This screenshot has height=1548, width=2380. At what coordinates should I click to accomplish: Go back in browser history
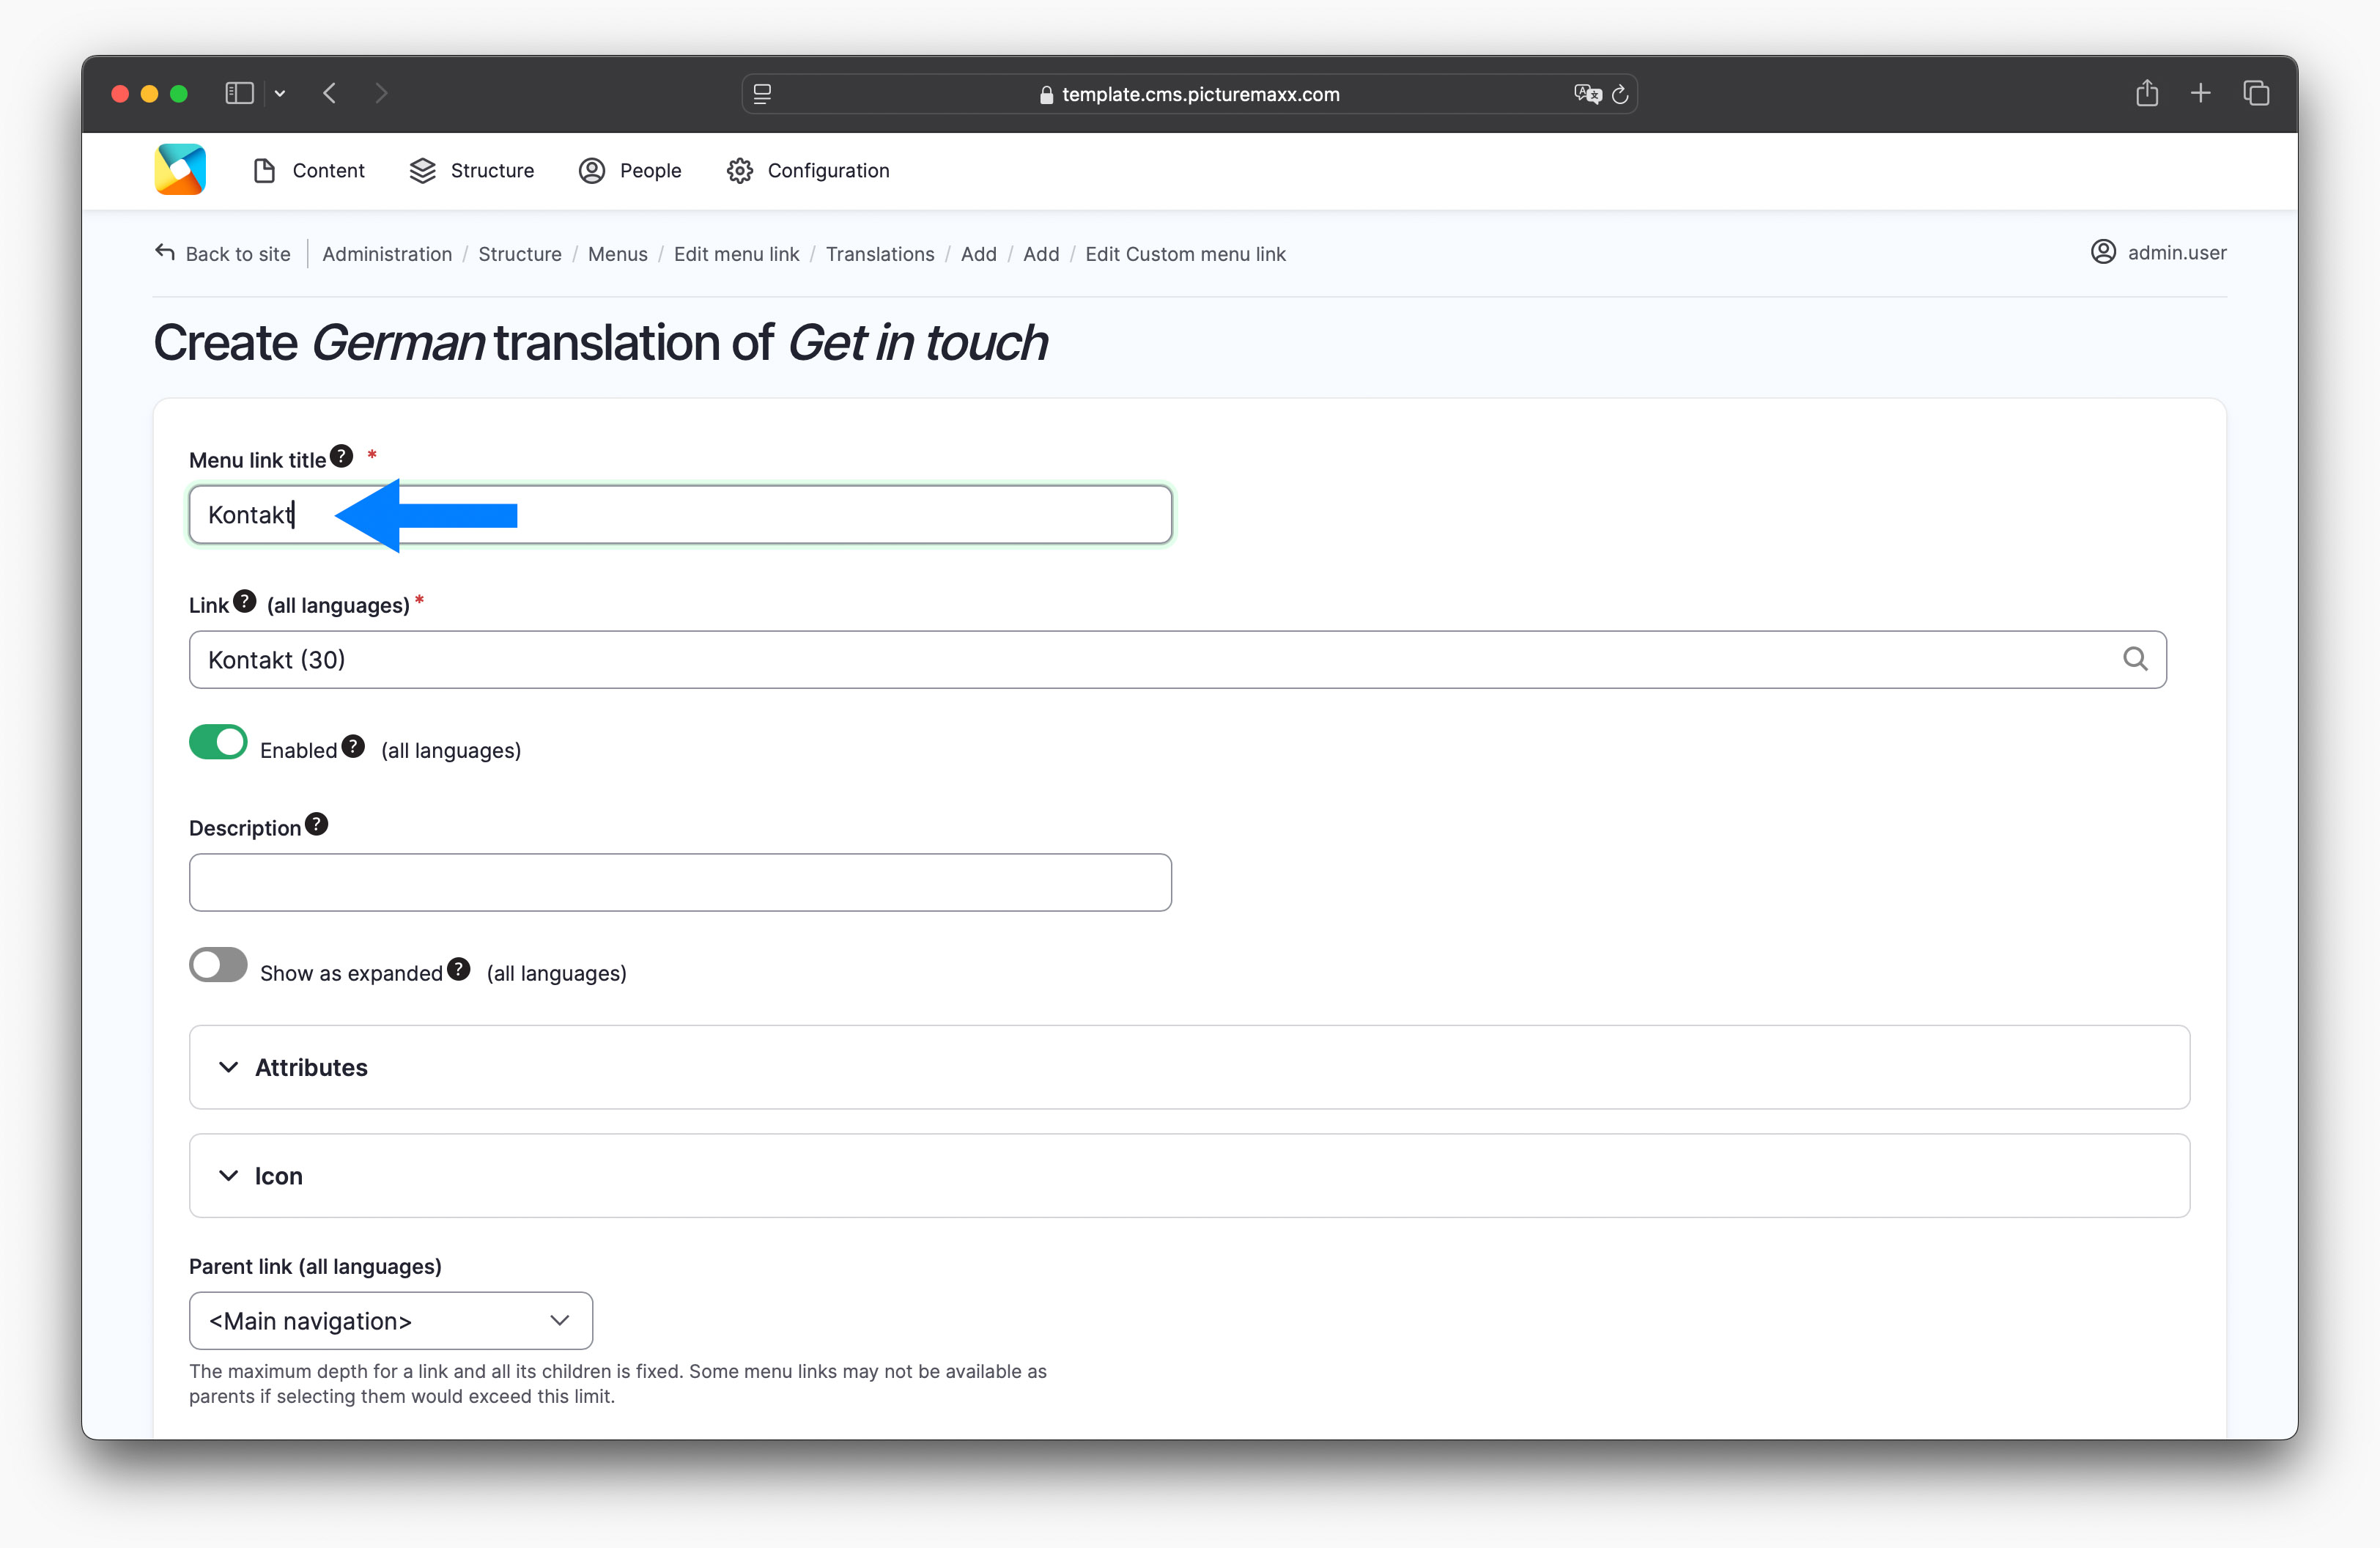tap(330, 94)
